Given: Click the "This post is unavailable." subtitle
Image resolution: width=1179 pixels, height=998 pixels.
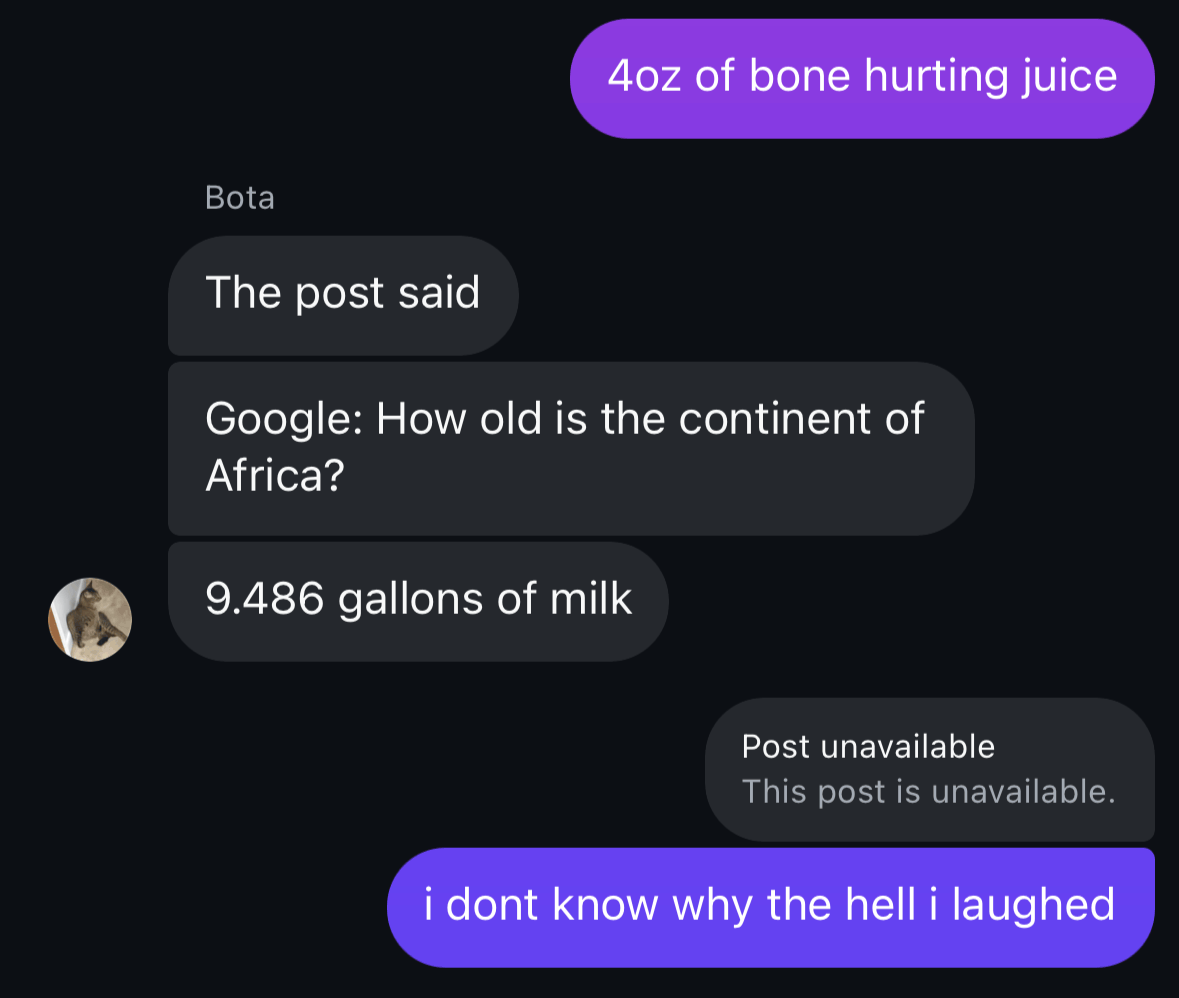Looking at the screenshot, I should [x=928, y=792].
